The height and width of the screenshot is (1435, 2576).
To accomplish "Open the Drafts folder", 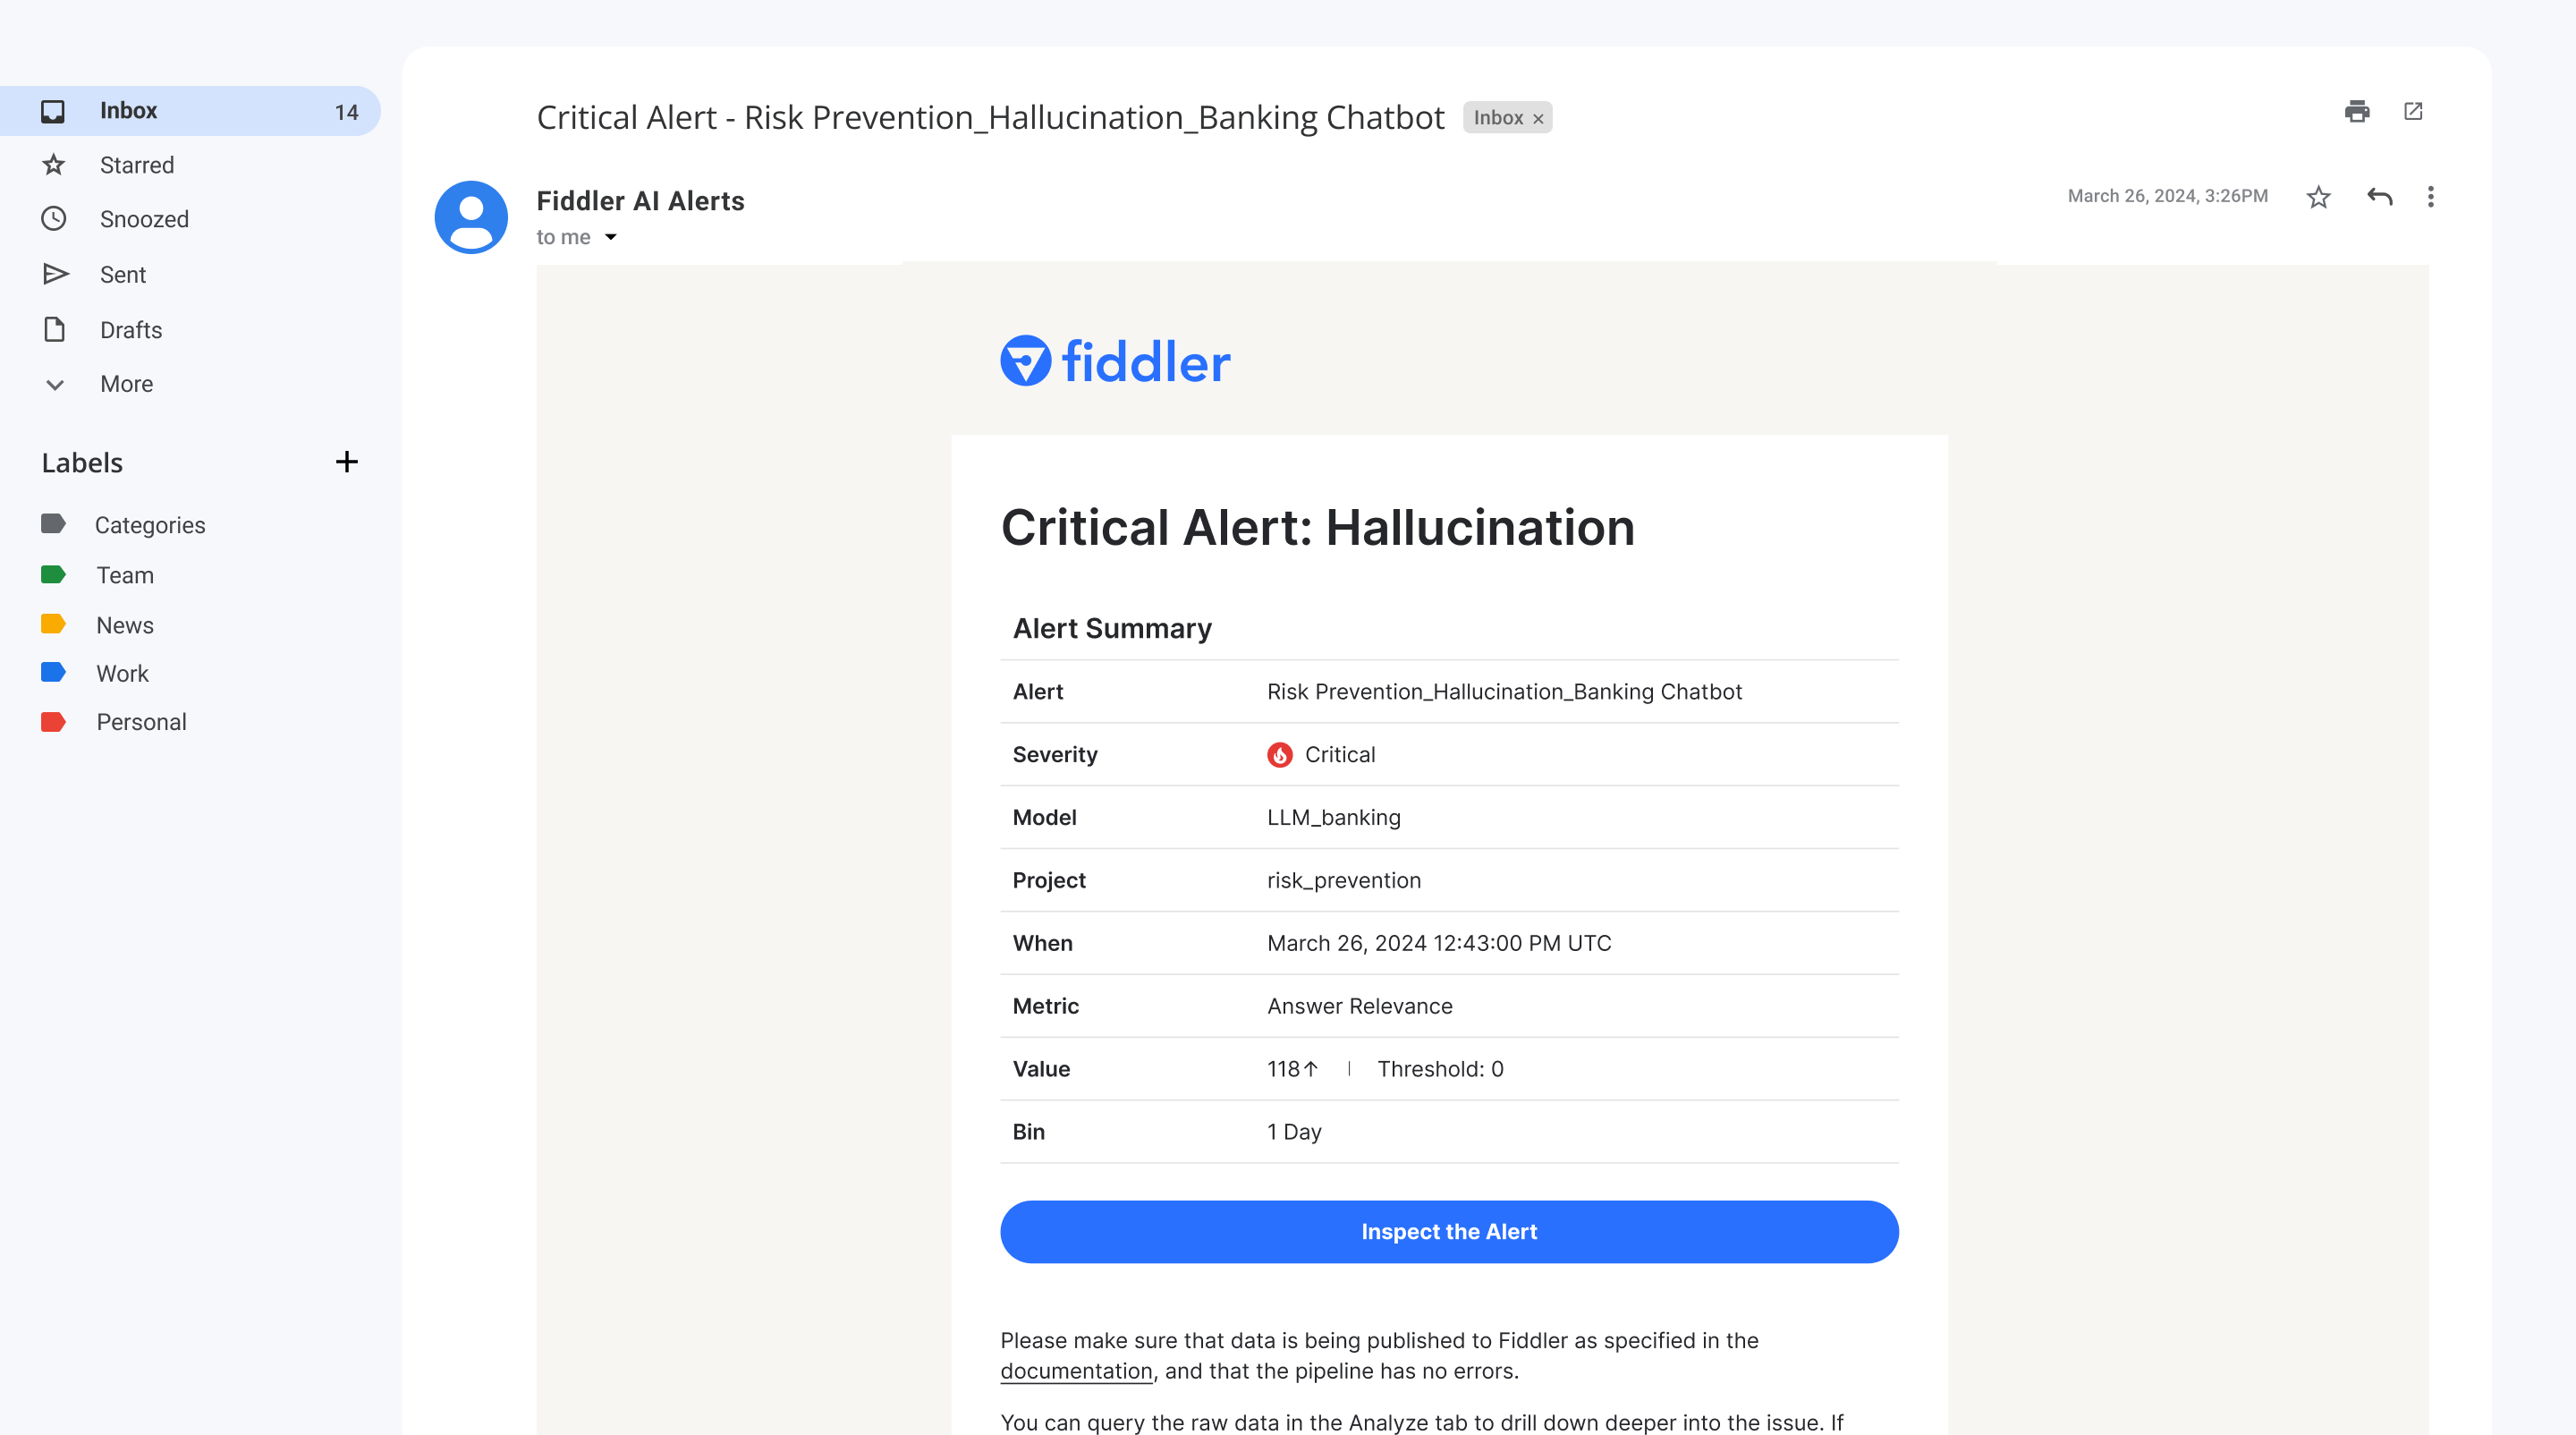I will tap(131, 330).
